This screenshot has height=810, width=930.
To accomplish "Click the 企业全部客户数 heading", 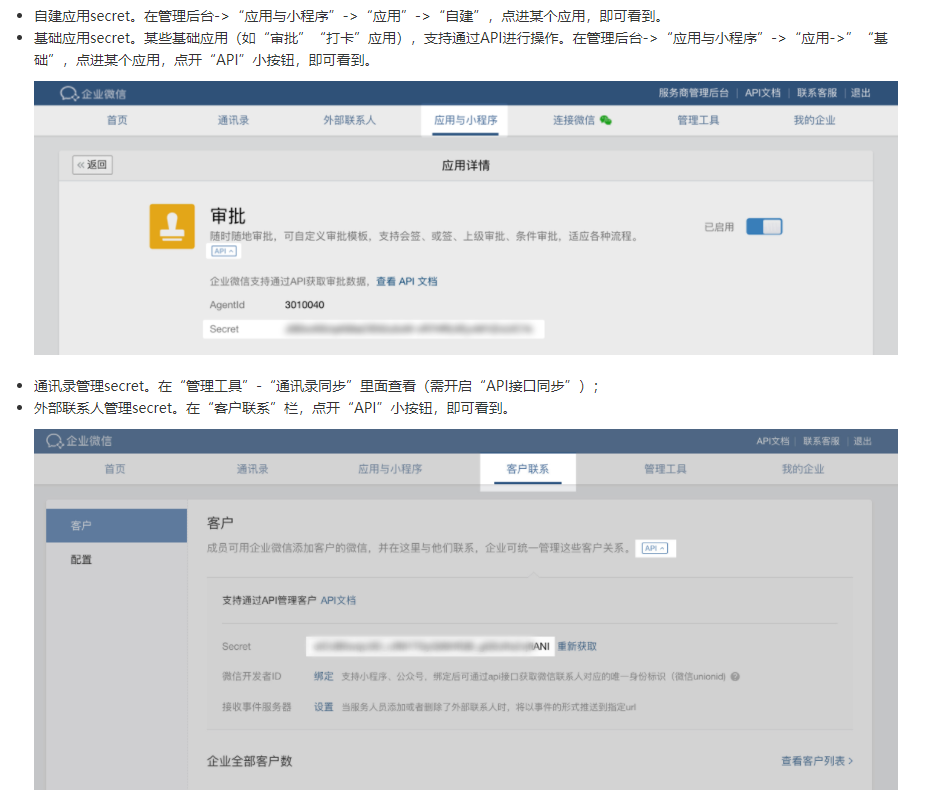I will point(250,761).
